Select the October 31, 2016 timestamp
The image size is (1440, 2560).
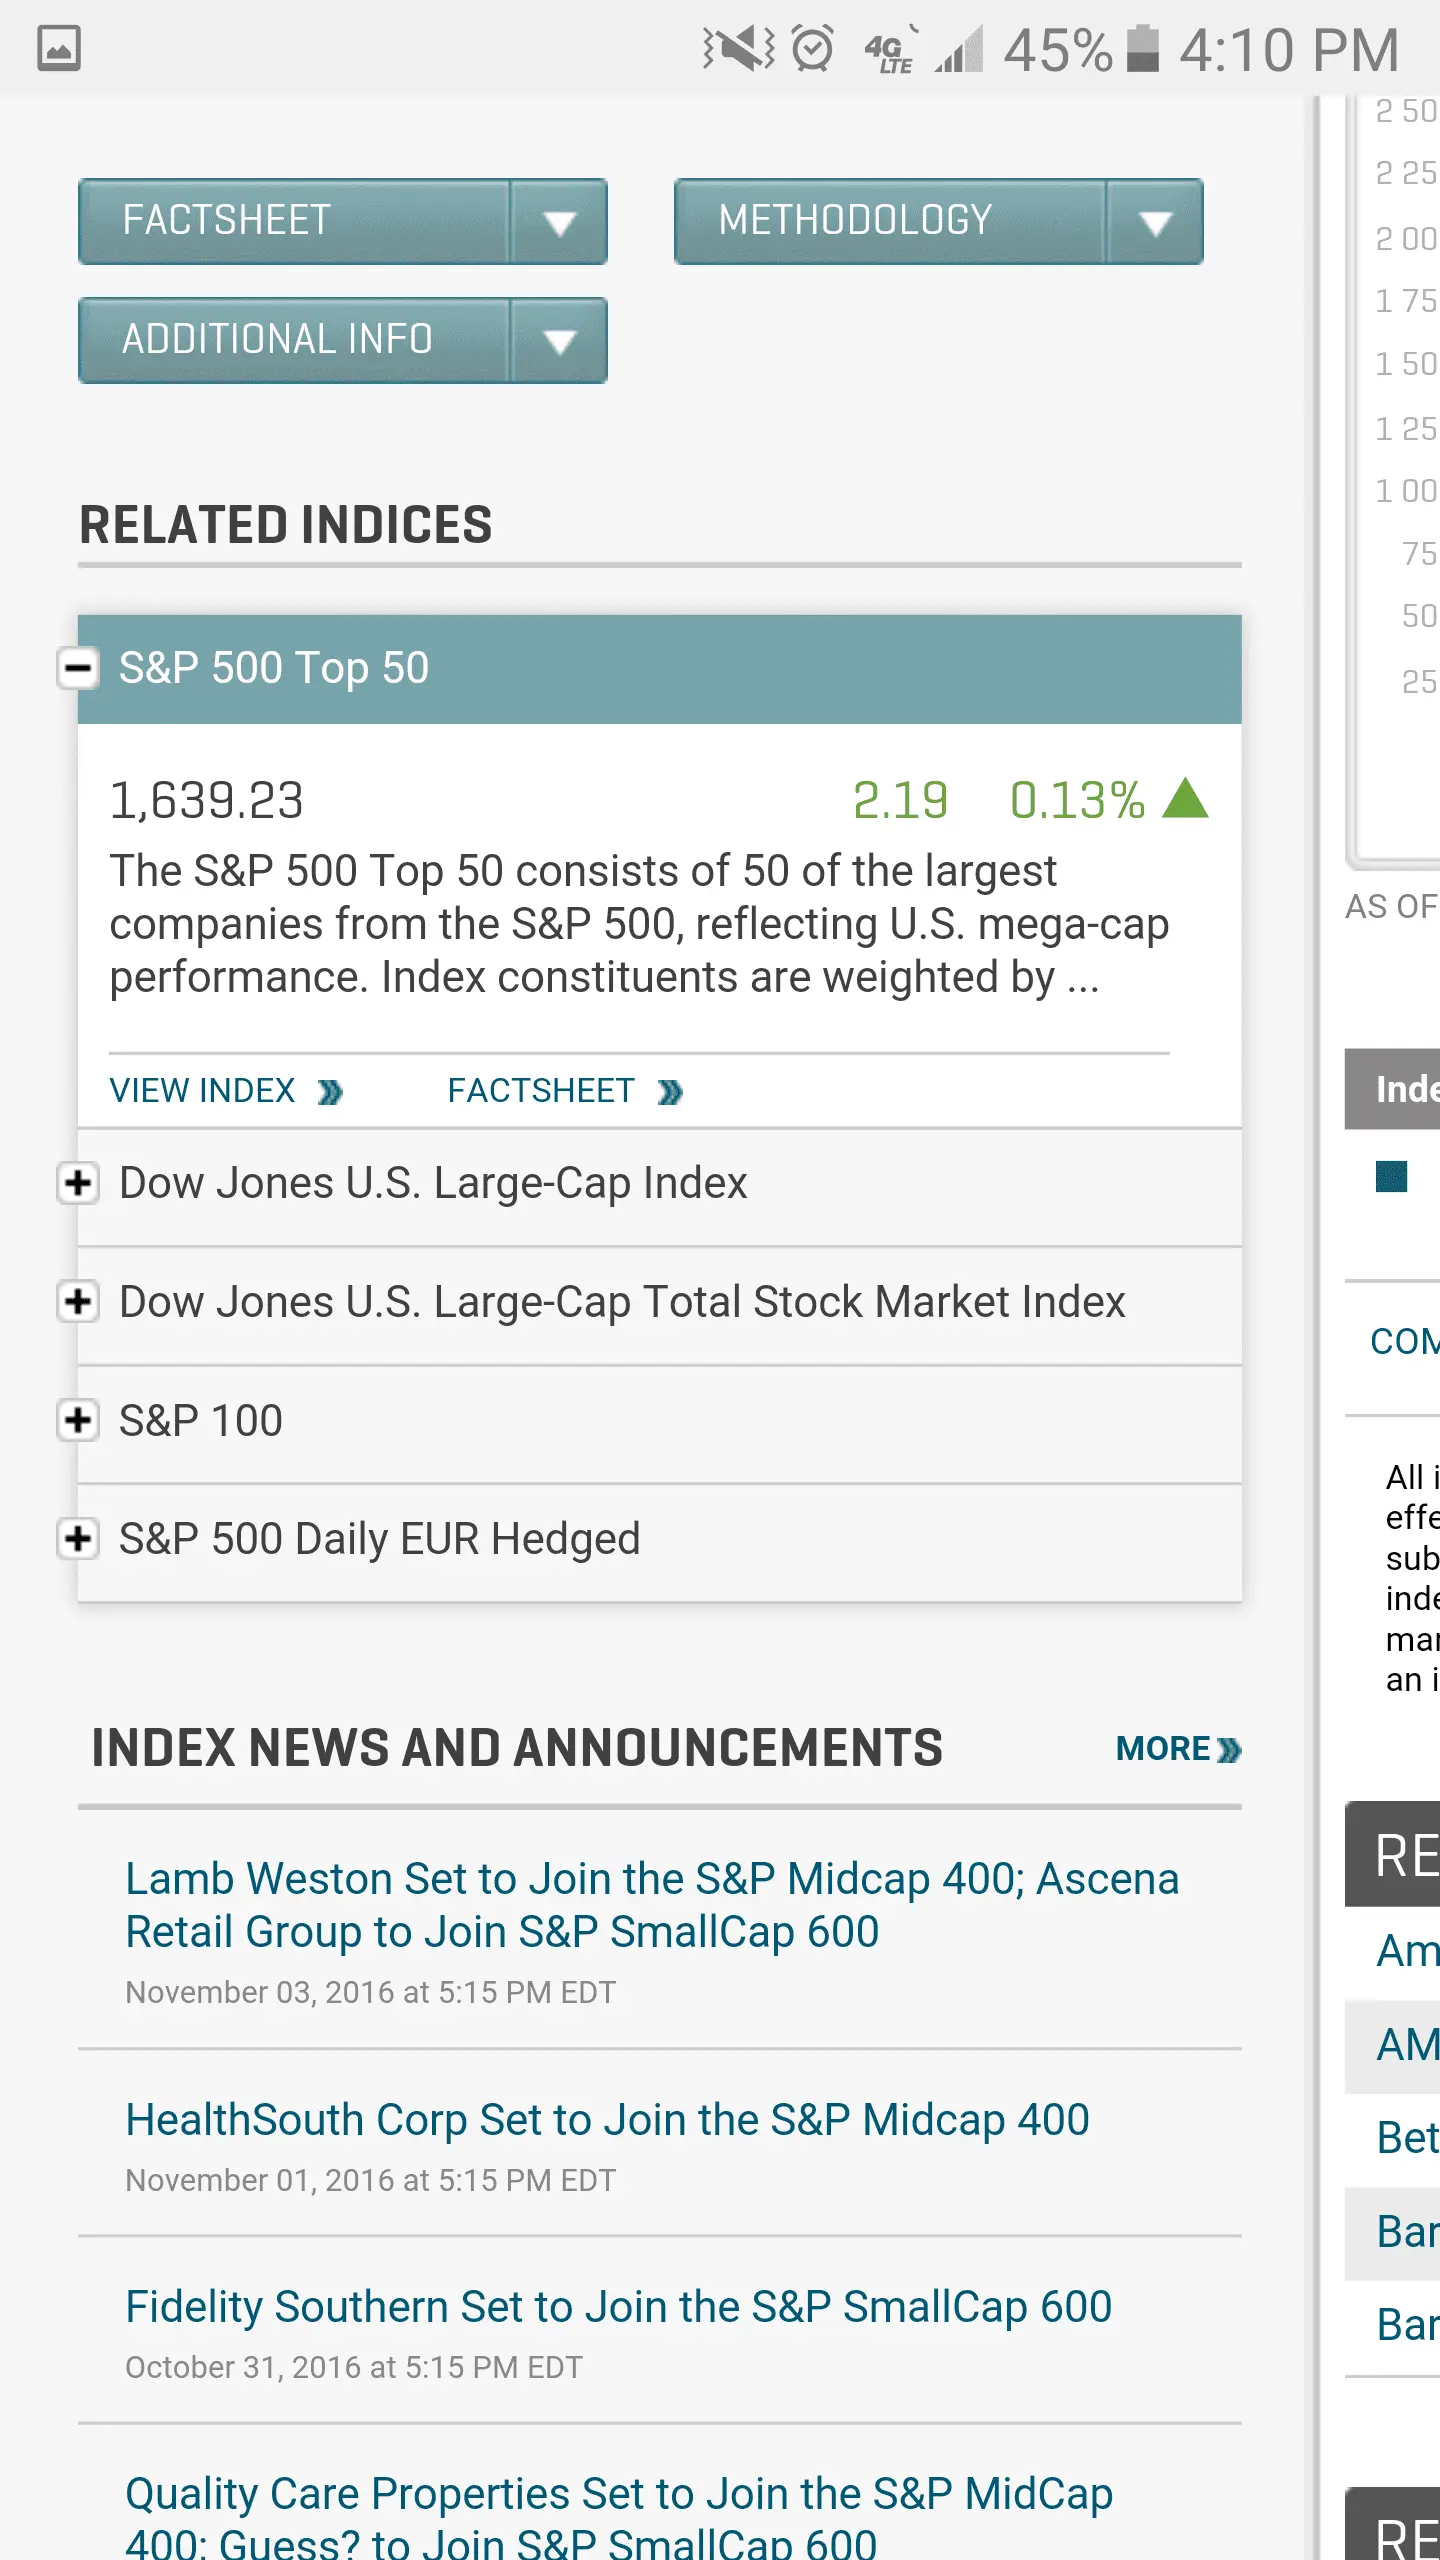click(354, 2368)
